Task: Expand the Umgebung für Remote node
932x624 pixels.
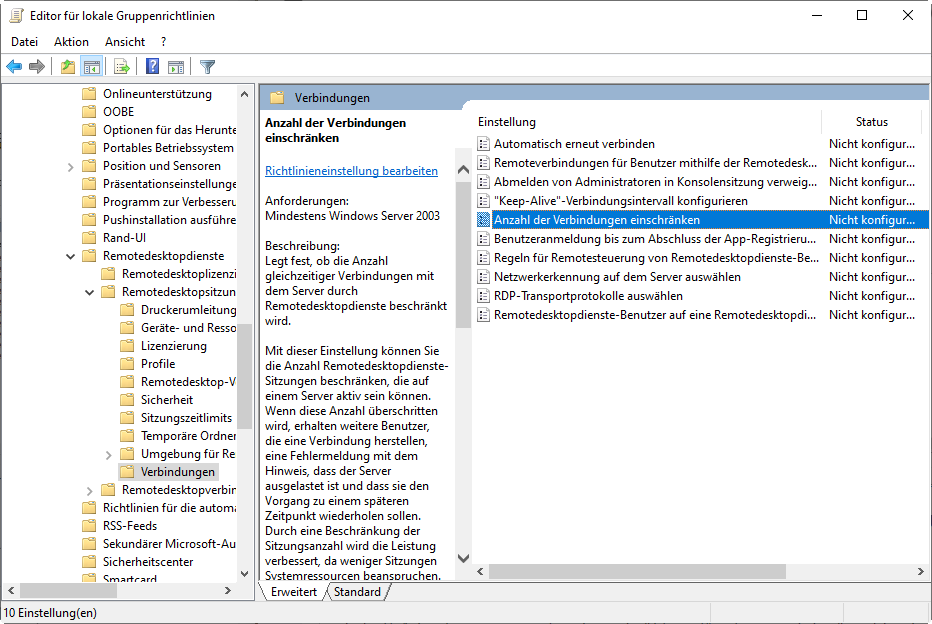Action: coord(109,454)
